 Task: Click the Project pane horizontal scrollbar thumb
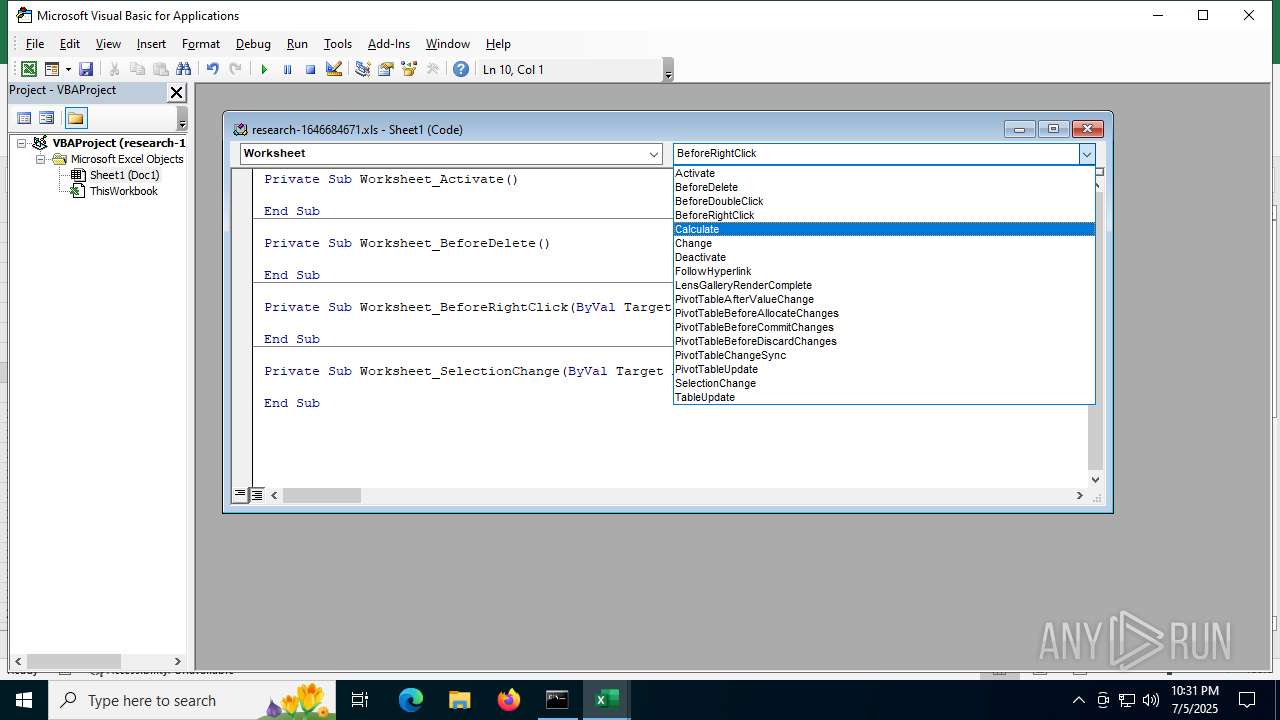click(74, 661)
